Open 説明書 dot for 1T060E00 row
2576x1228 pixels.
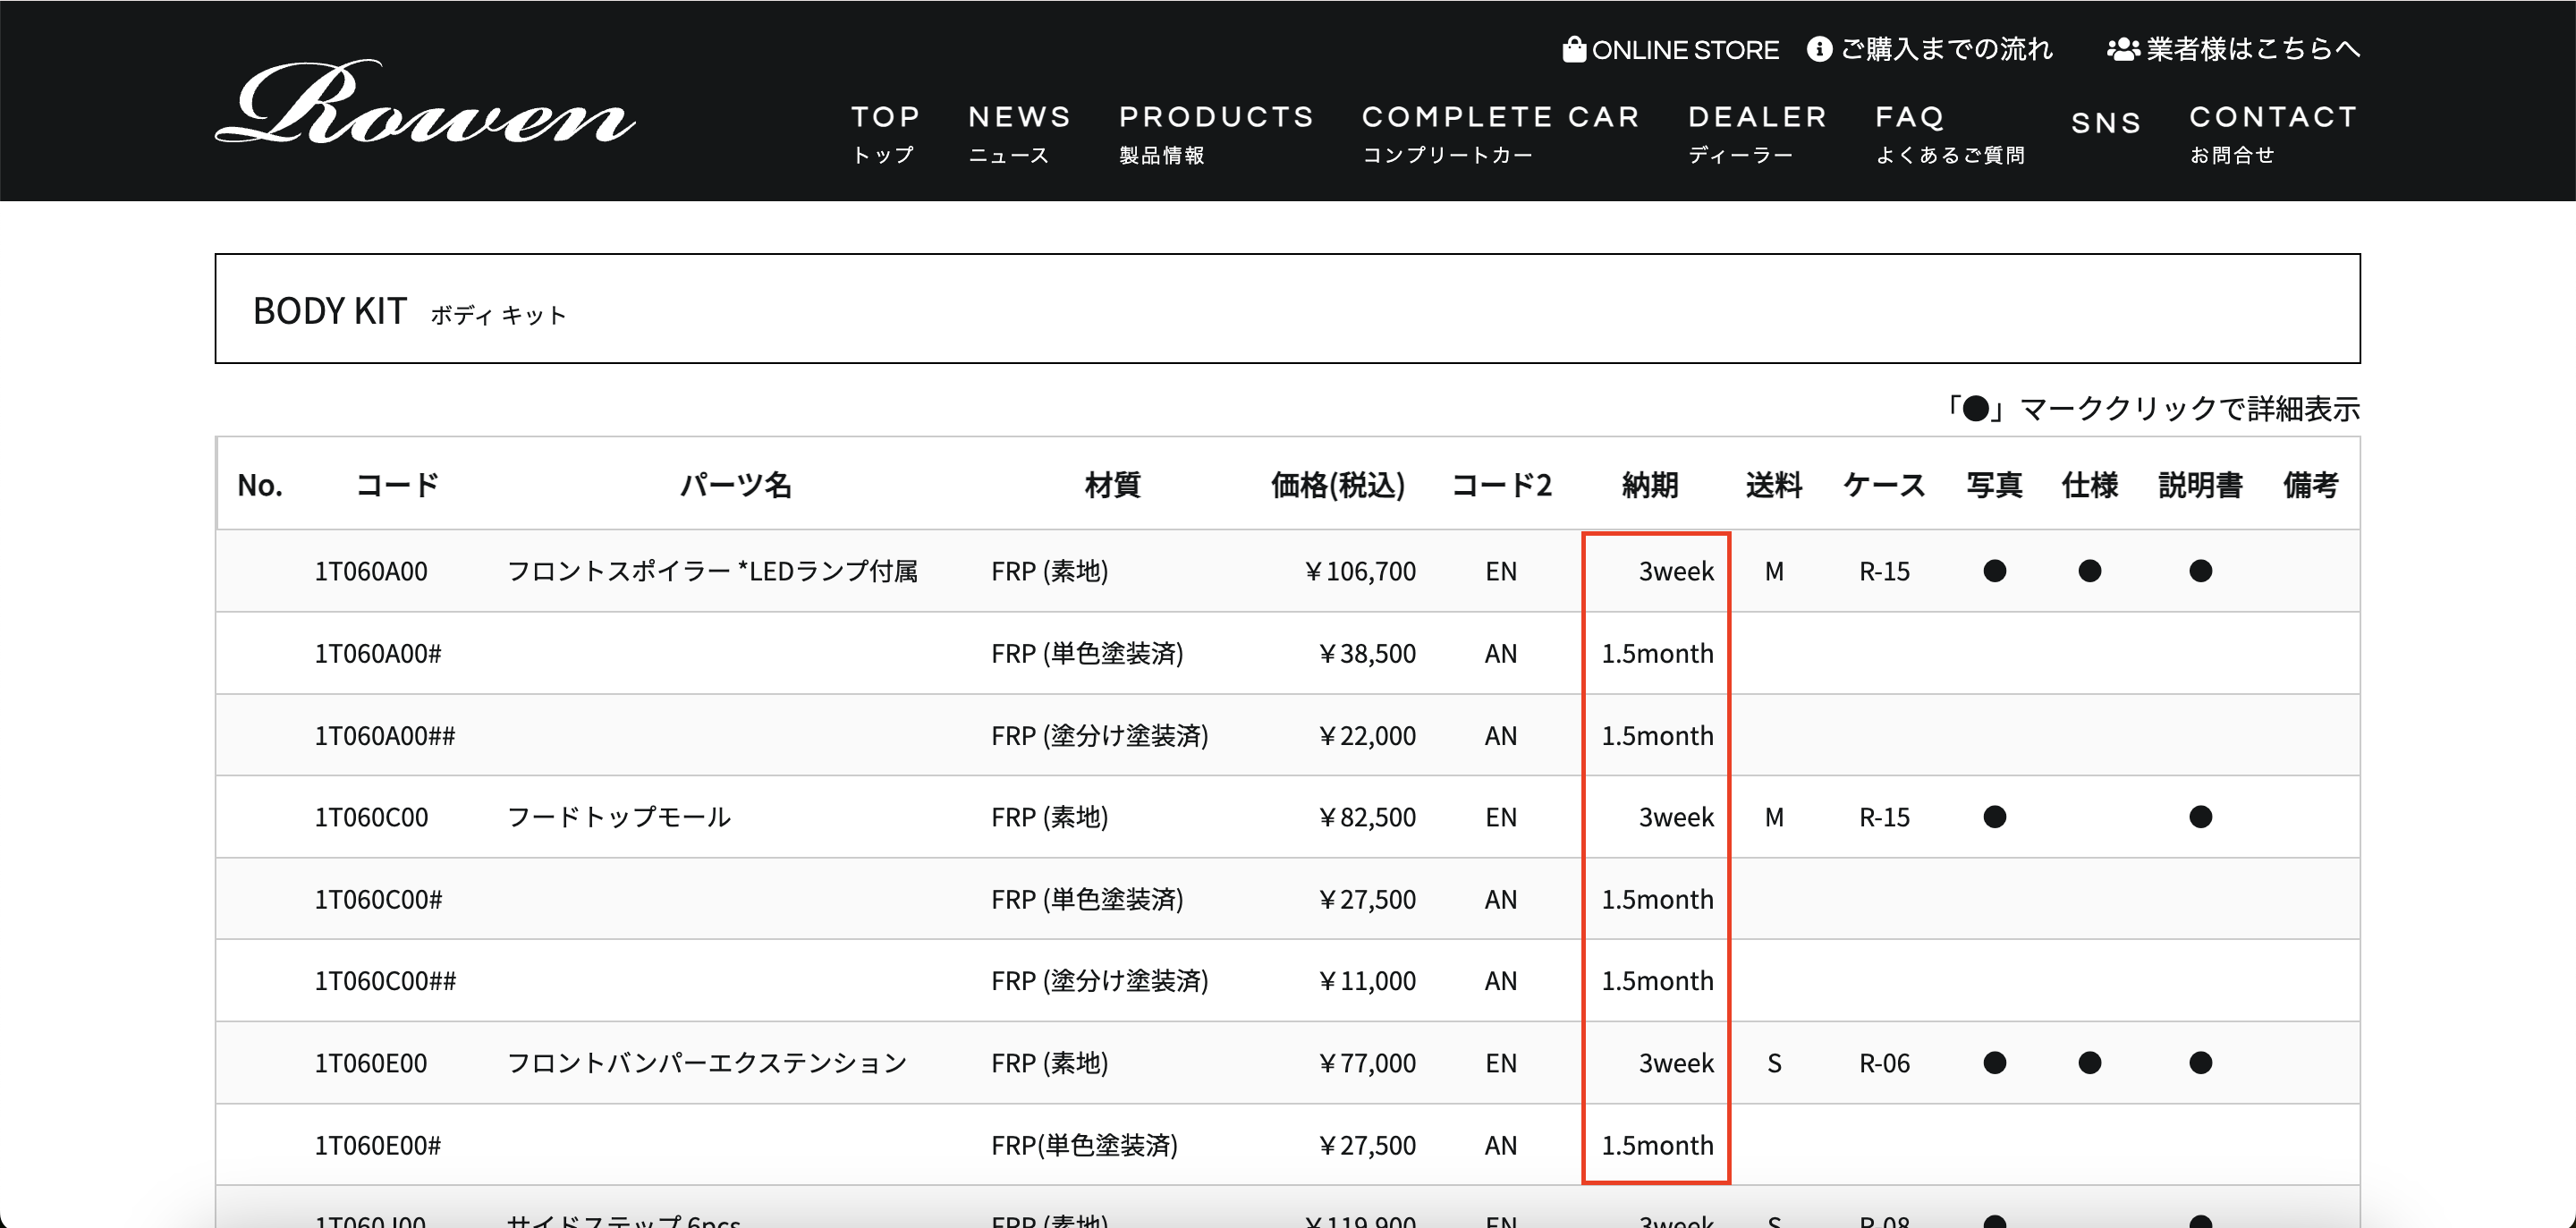tap(2200, 1063)
